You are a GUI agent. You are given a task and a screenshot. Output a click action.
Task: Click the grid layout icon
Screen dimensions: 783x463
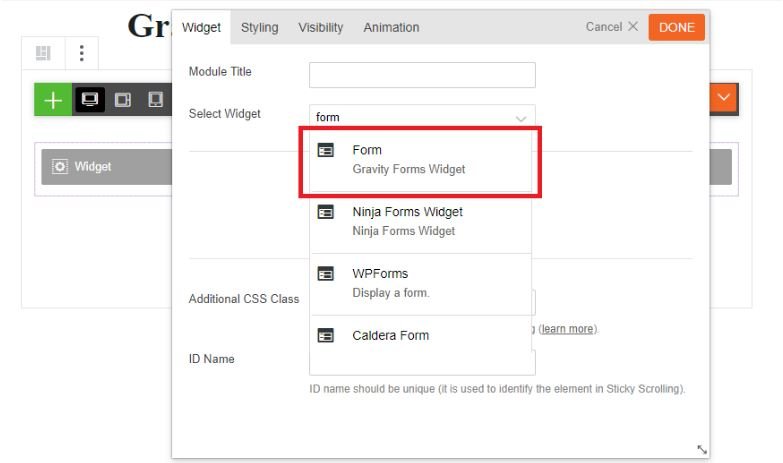click(43, 53)
